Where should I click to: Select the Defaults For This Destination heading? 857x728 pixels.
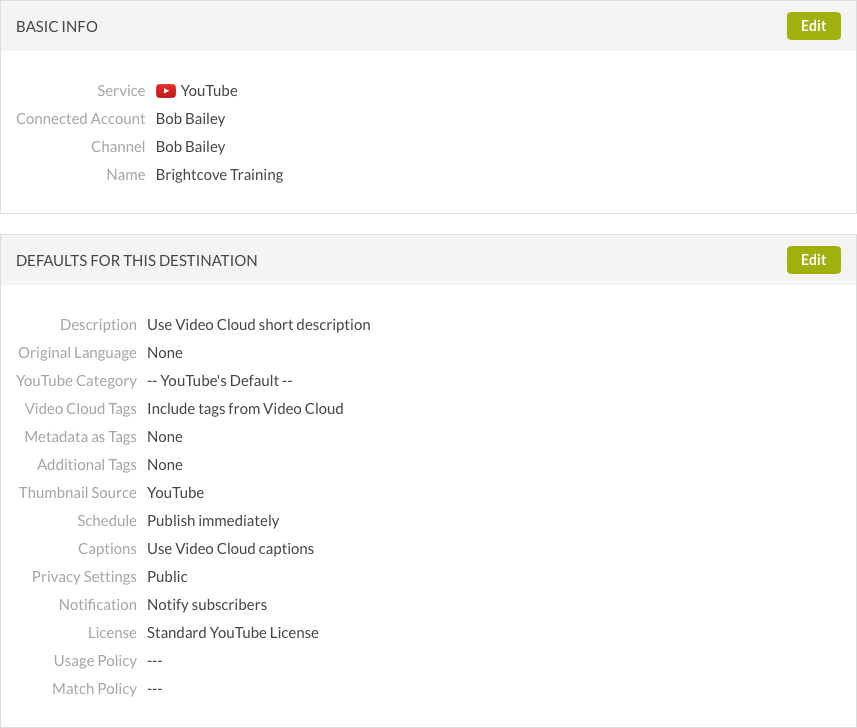pyautogui.click(x=137, y=261)
